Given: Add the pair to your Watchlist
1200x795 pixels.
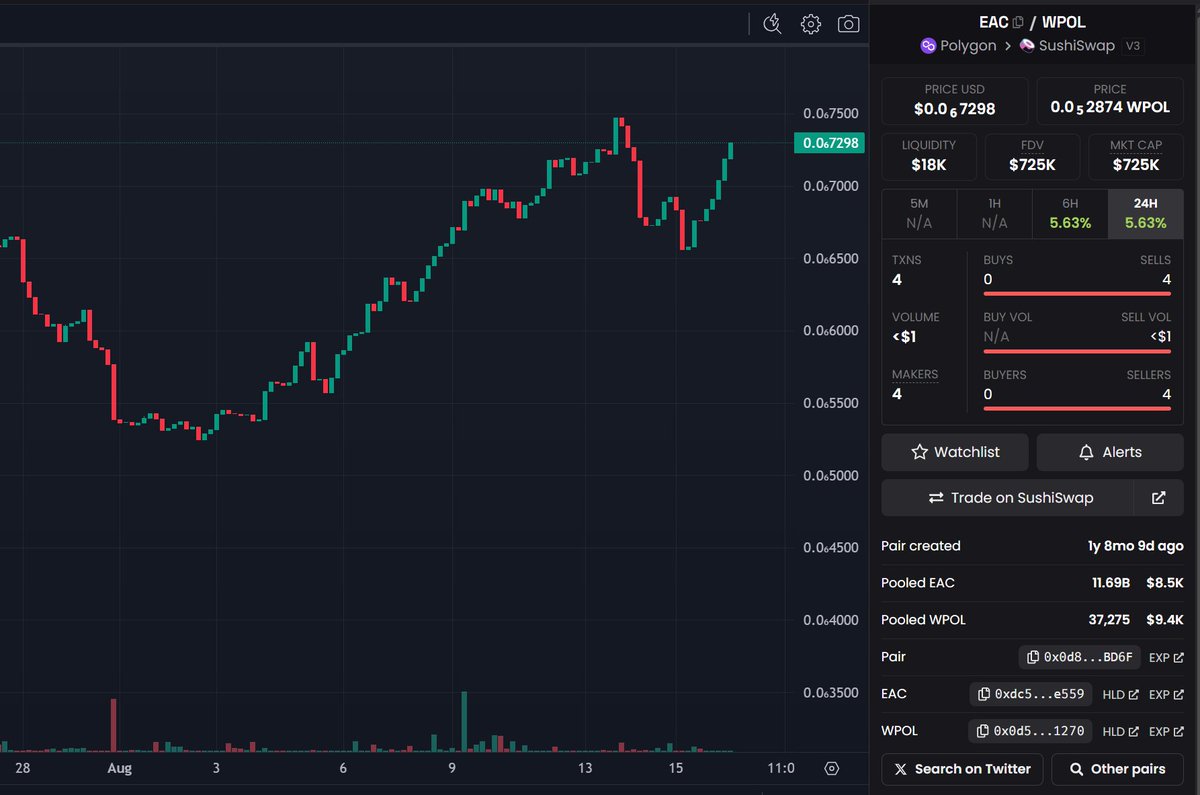Looking at the screenshot, I should click(954, 452).
